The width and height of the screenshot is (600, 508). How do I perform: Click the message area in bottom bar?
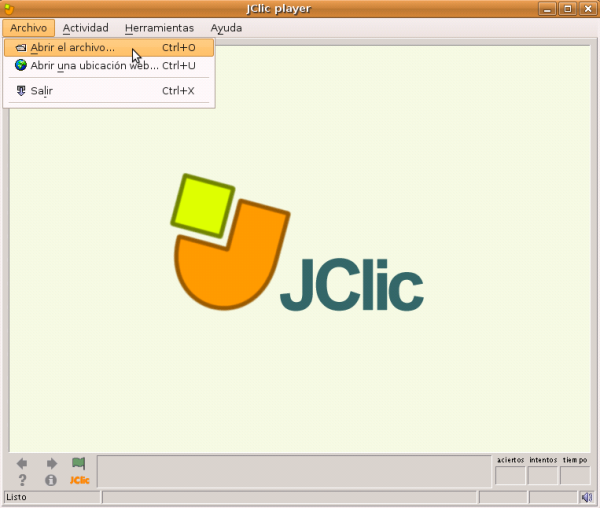coord(294,471)
